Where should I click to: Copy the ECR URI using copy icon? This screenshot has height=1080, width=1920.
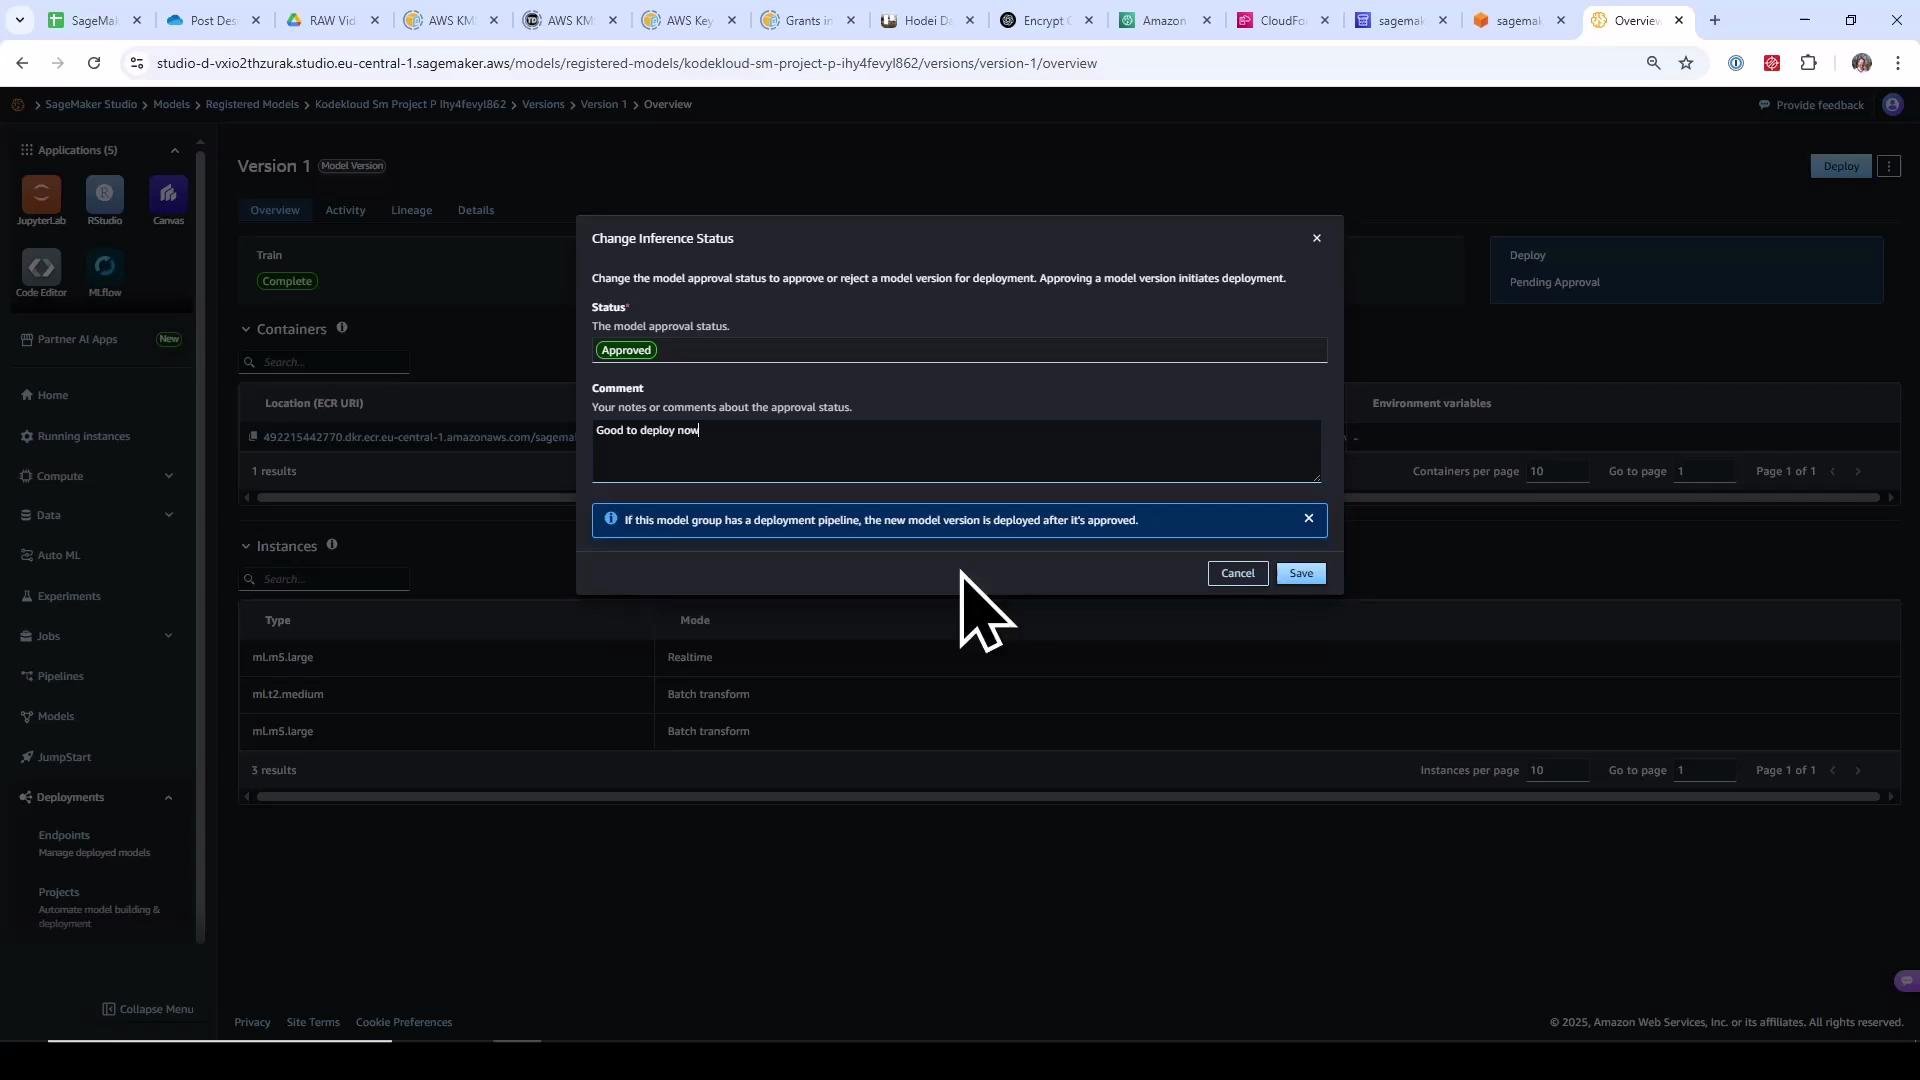(x=253, y=436)
